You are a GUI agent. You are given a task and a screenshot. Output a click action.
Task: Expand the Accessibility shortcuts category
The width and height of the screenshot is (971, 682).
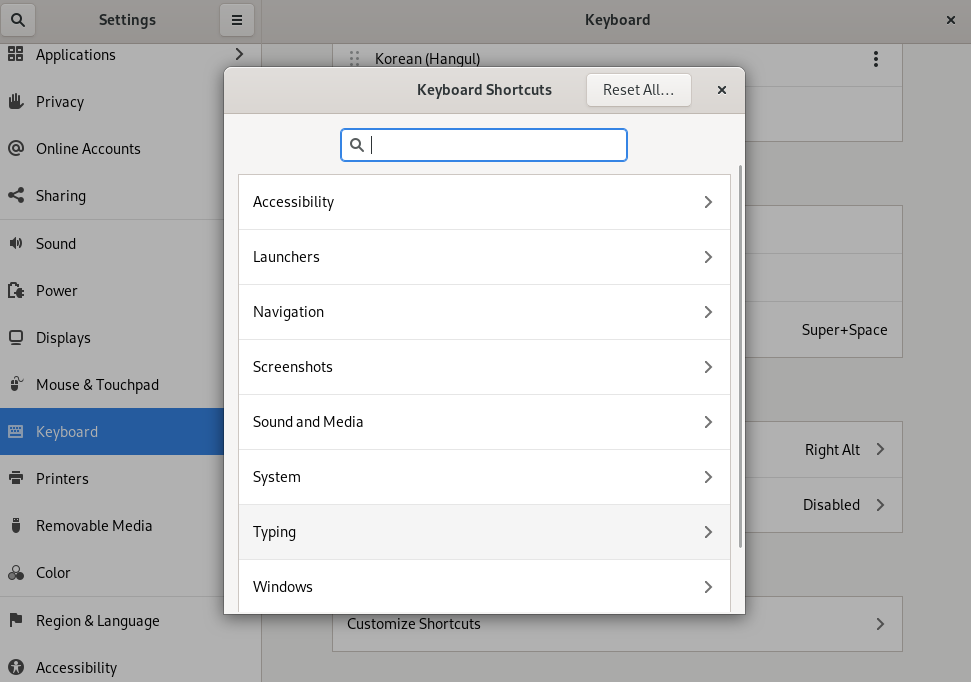484,202
